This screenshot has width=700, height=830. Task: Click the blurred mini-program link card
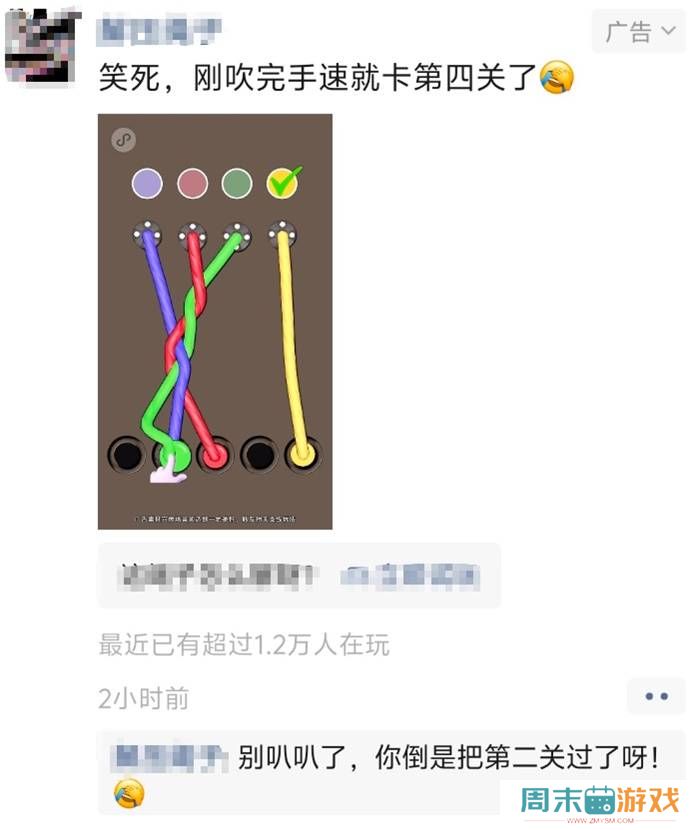click(299, 575)
